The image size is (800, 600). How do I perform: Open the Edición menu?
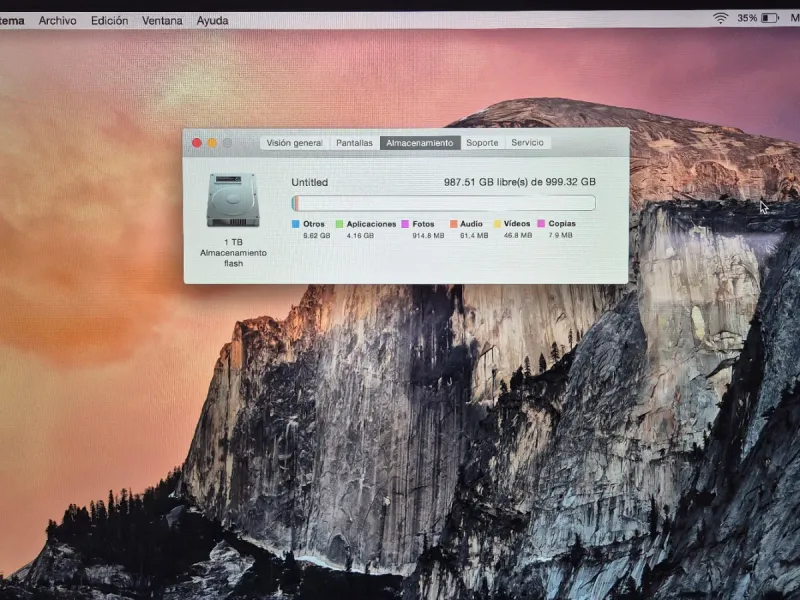pyautogui.click(x=109, y=20)
